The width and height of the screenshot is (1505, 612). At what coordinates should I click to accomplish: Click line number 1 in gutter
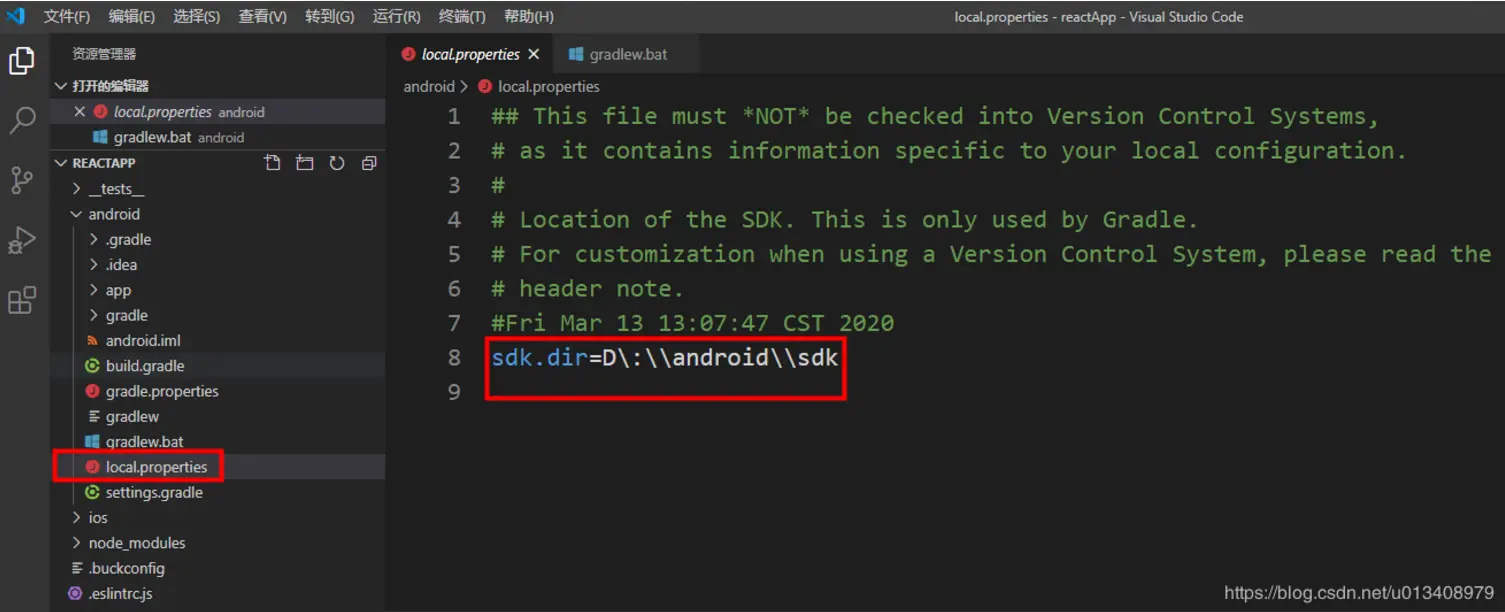pyautogui.click(x=454, y=116)
